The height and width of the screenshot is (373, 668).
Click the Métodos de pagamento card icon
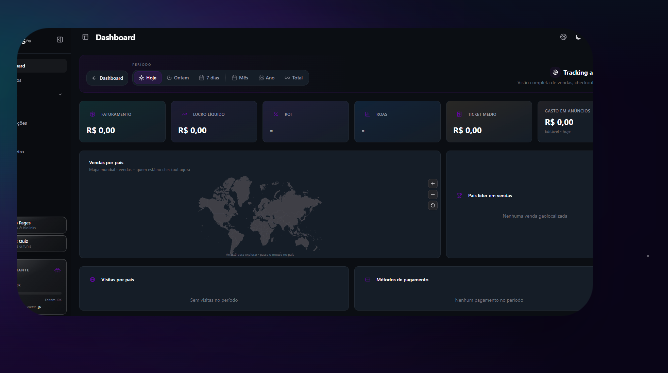click(x=367, y=280)
